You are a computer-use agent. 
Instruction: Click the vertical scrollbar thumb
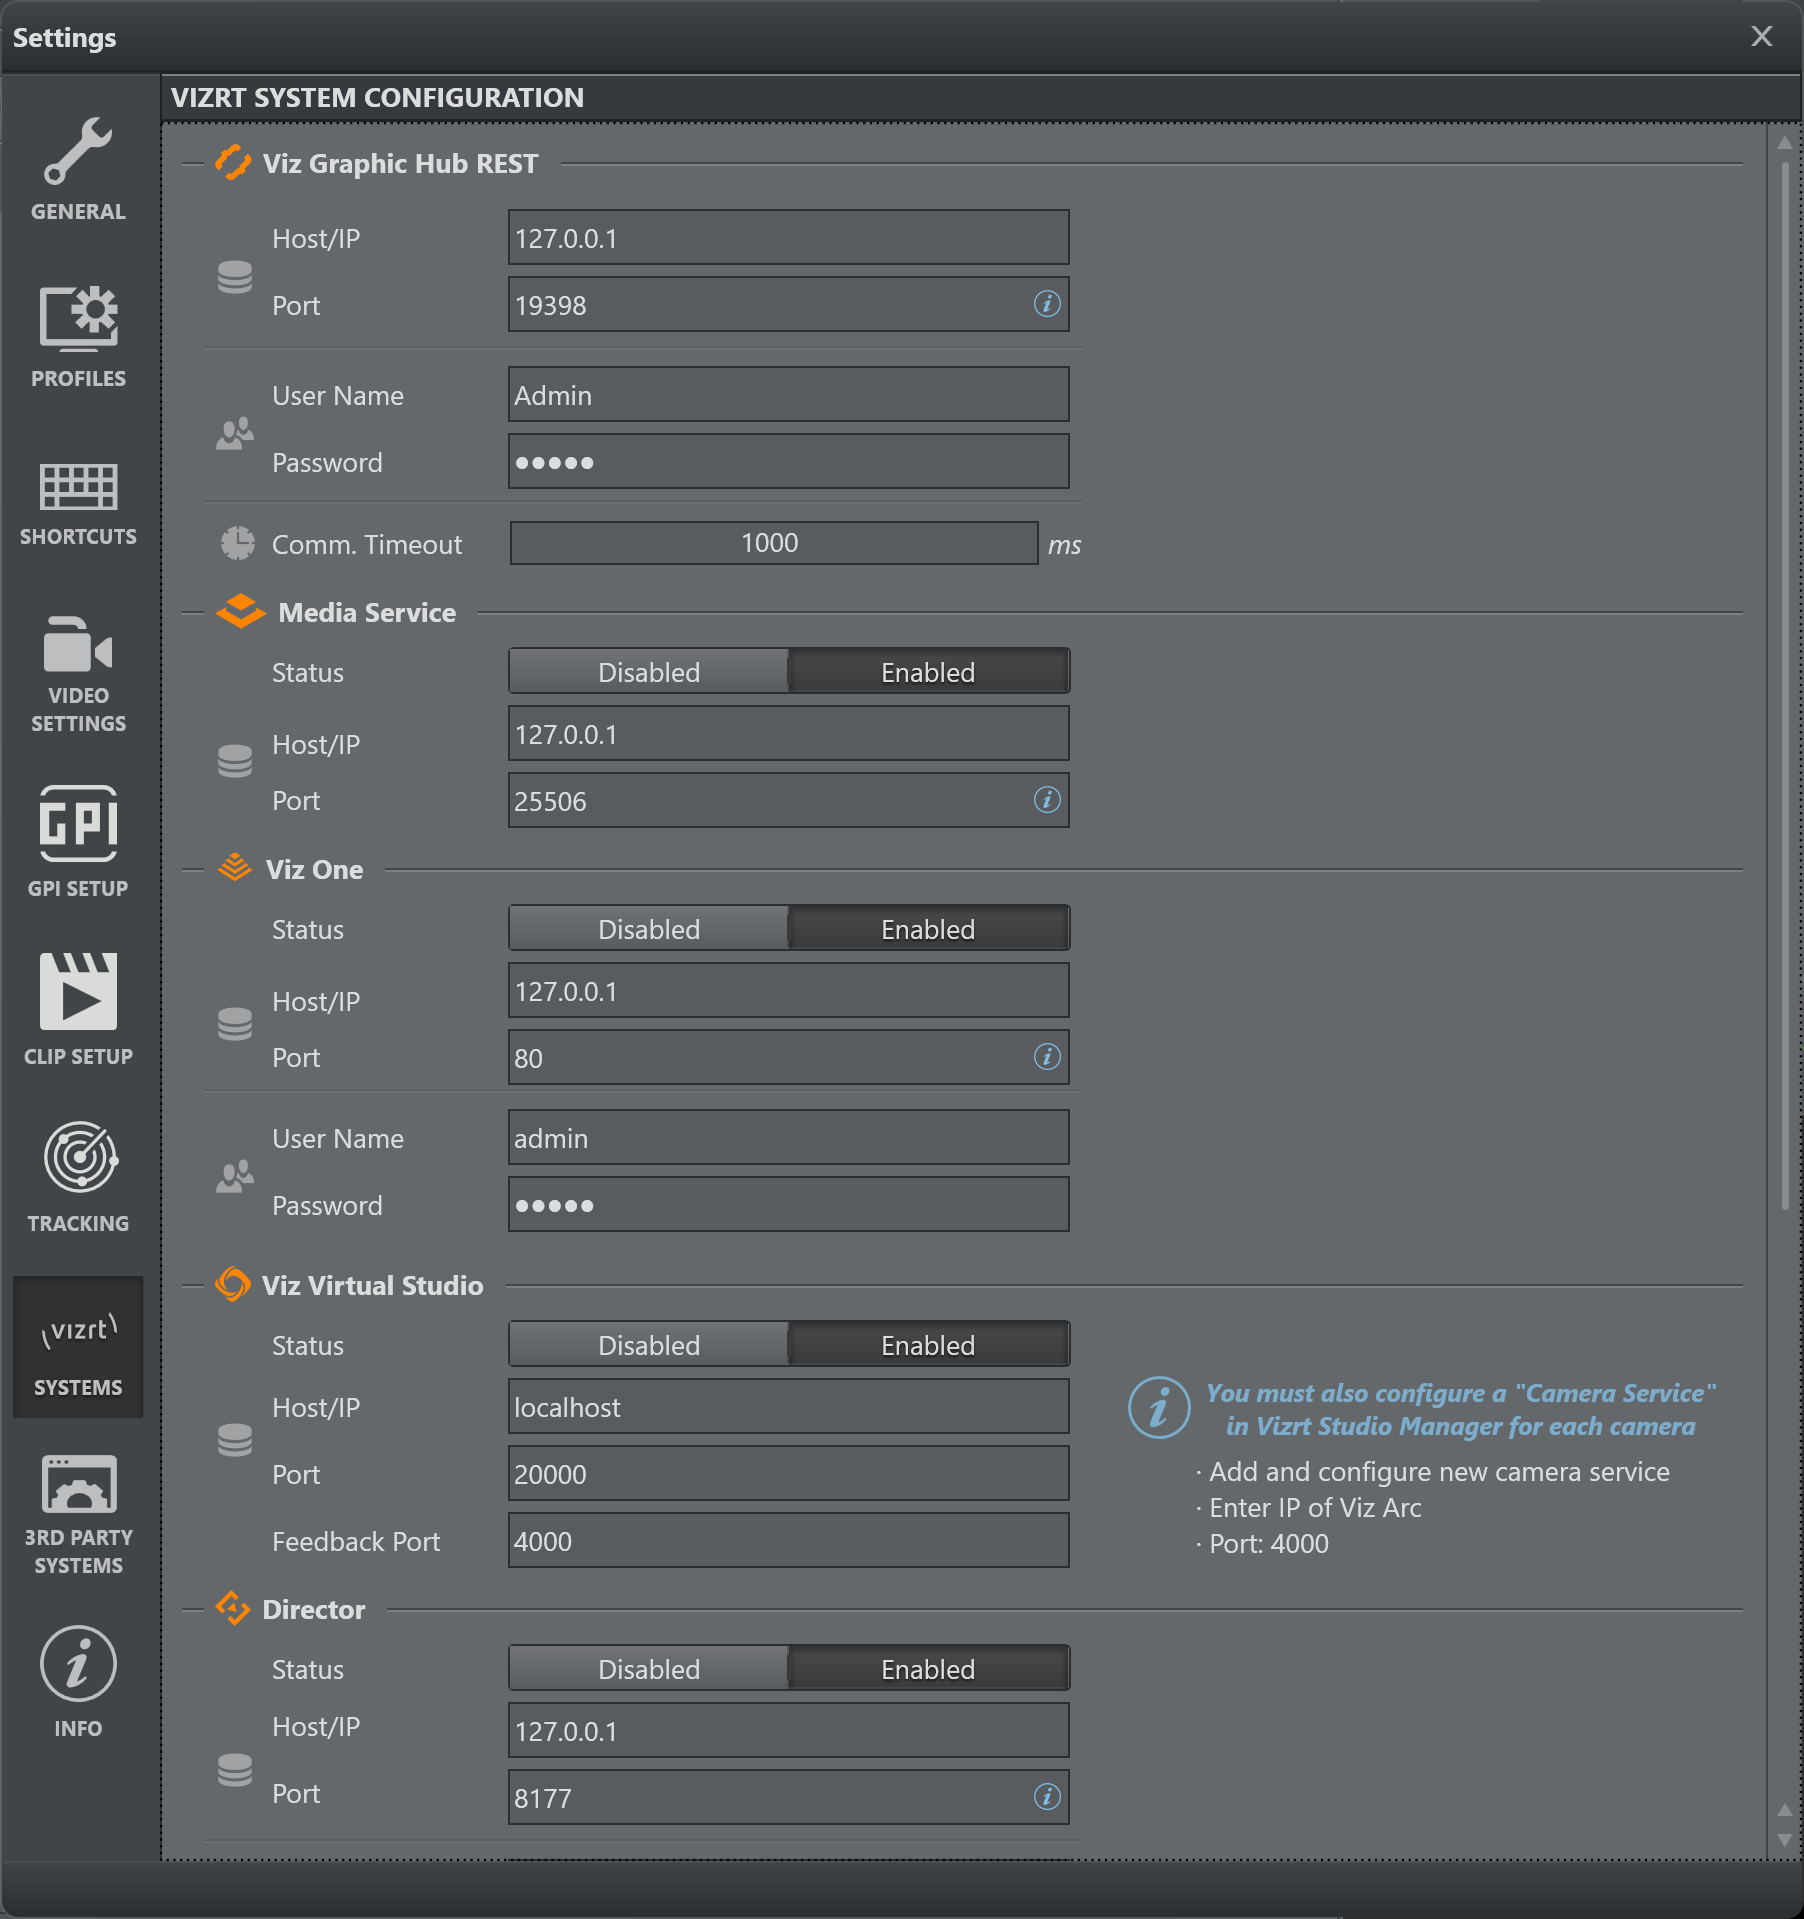tap(1785, 685)
